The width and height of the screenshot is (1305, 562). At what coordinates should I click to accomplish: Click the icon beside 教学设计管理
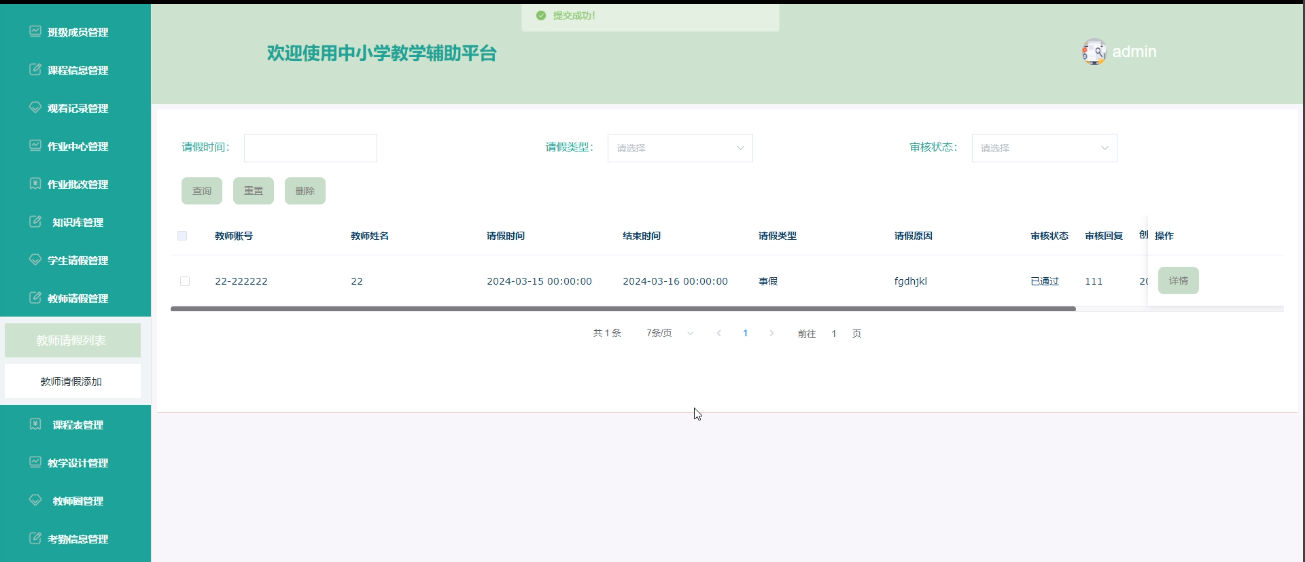pyautogui.click(x=36, y=463)
